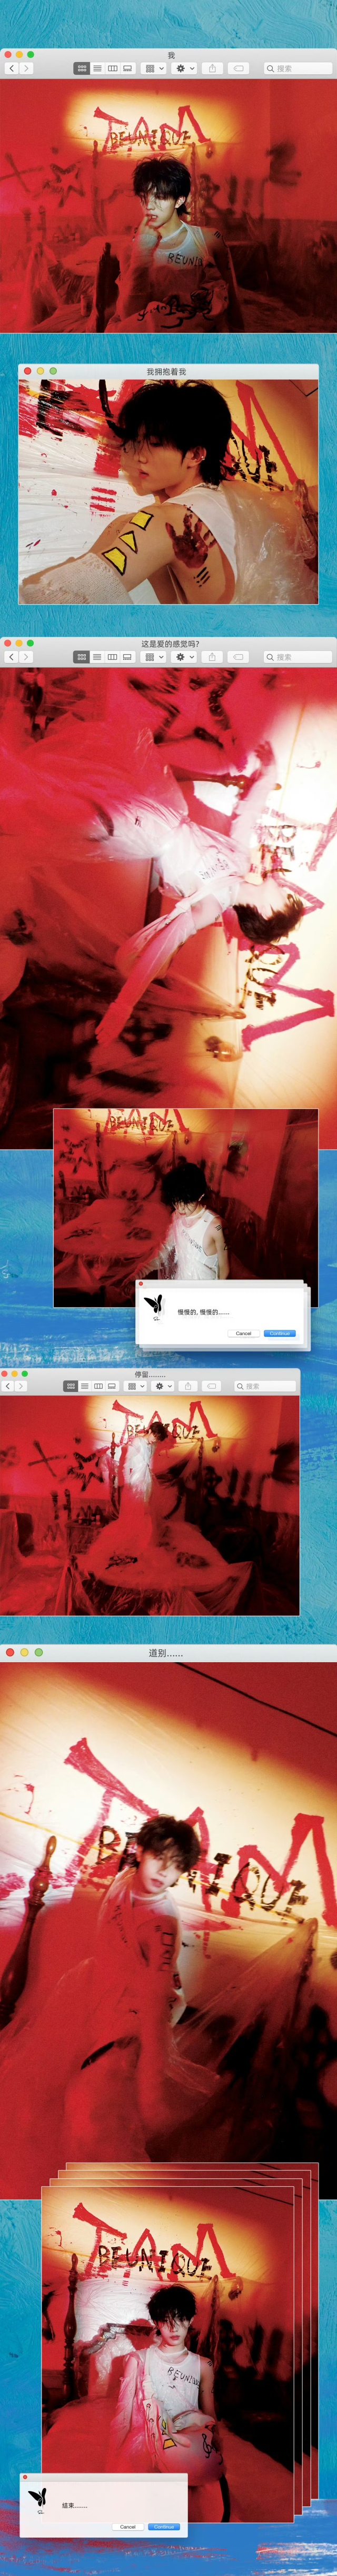Viewport: 337px width, 2576px height.
Task: Select column view in the "这是爱的感觉吗?" window
Action: pyautogui.click(x=113, y=657)
